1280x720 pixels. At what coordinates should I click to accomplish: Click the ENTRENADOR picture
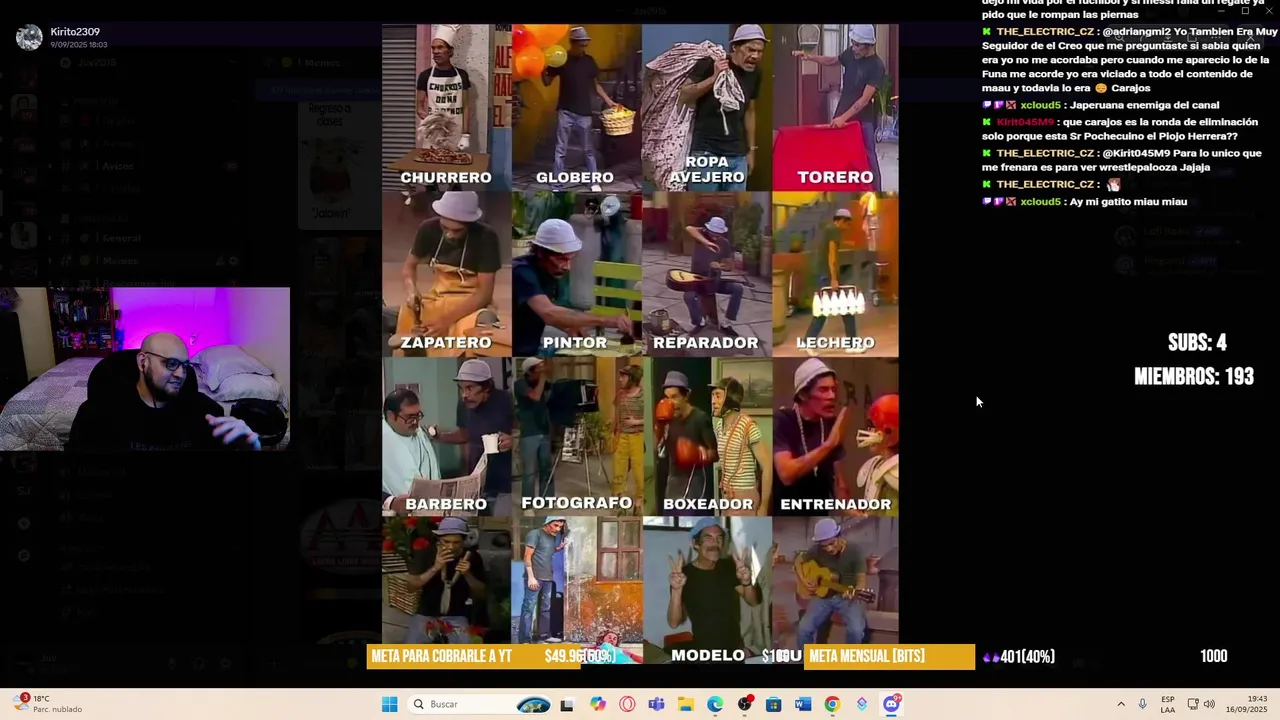pyautogui.click(x=835, y=436)
